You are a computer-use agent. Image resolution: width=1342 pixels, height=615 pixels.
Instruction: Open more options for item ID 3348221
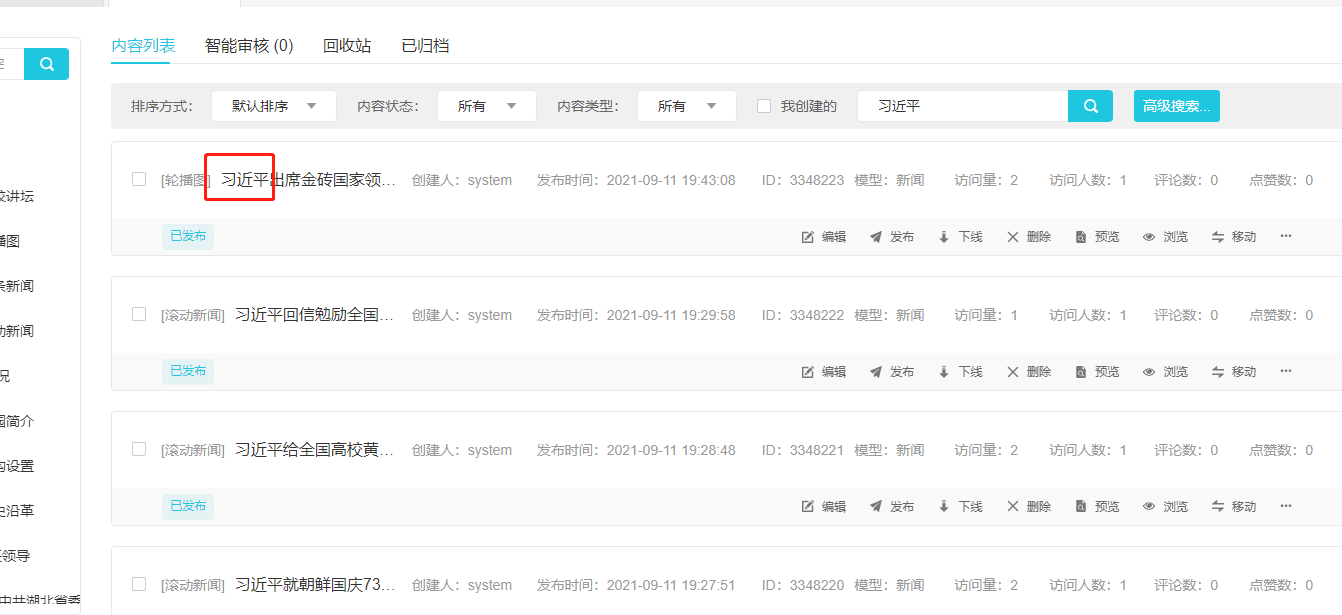[x=1286, y=507]
